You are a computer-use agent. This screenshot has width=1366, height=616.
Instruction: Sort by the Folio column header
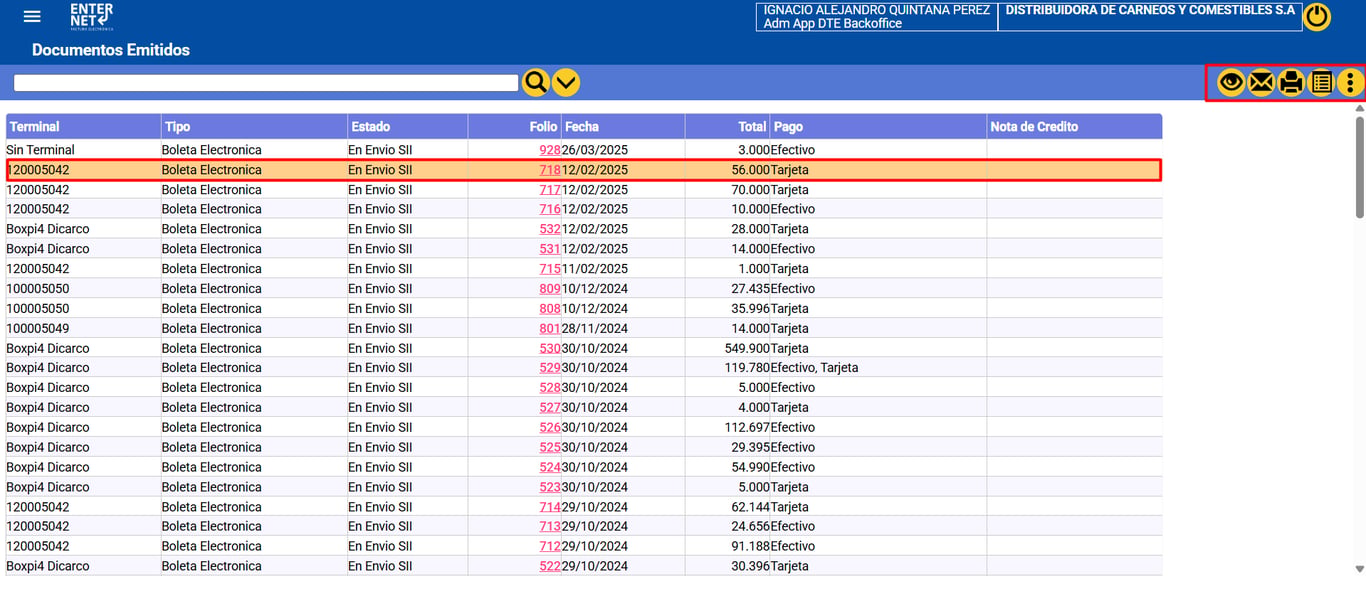(514, 126)
